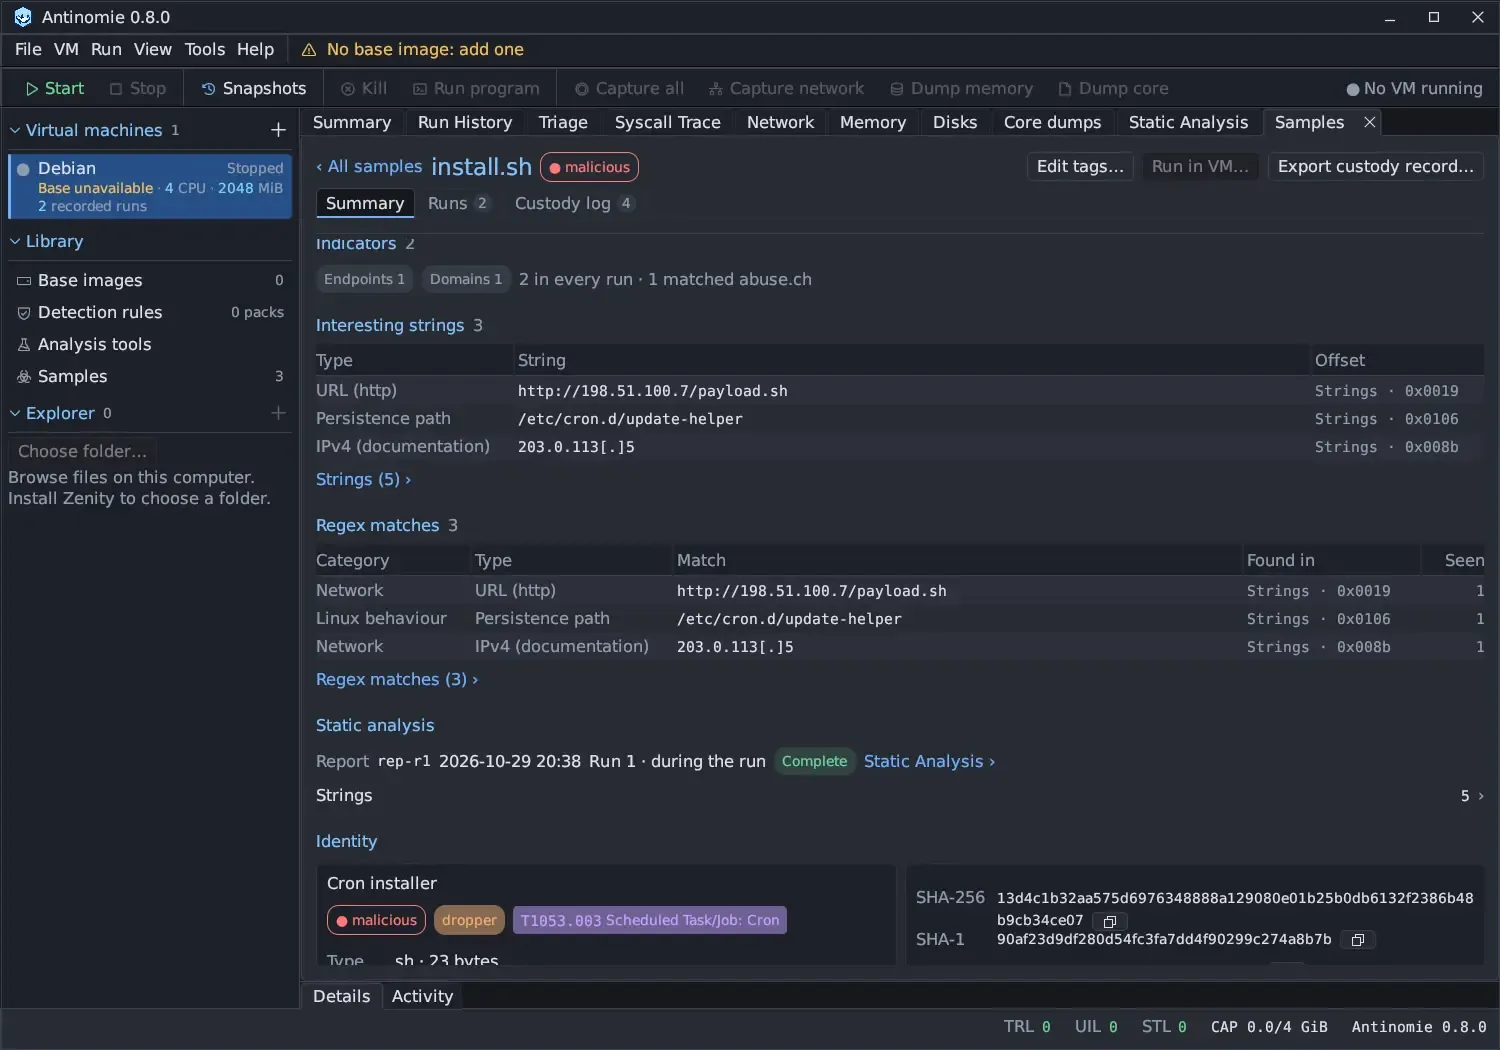
Task: Click Capture all toolbar button
Action: point(629,89)
